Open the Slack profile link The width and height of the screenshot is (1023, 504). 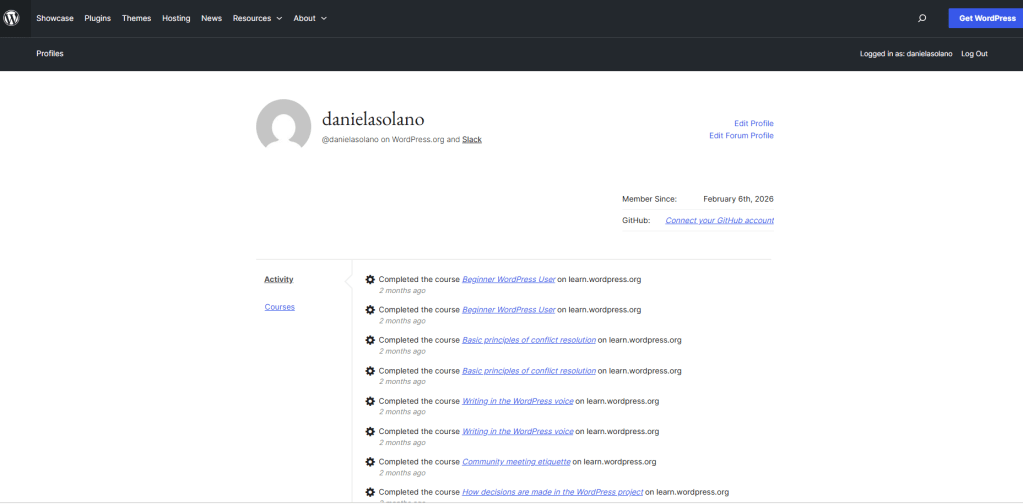tap(471, 140)
